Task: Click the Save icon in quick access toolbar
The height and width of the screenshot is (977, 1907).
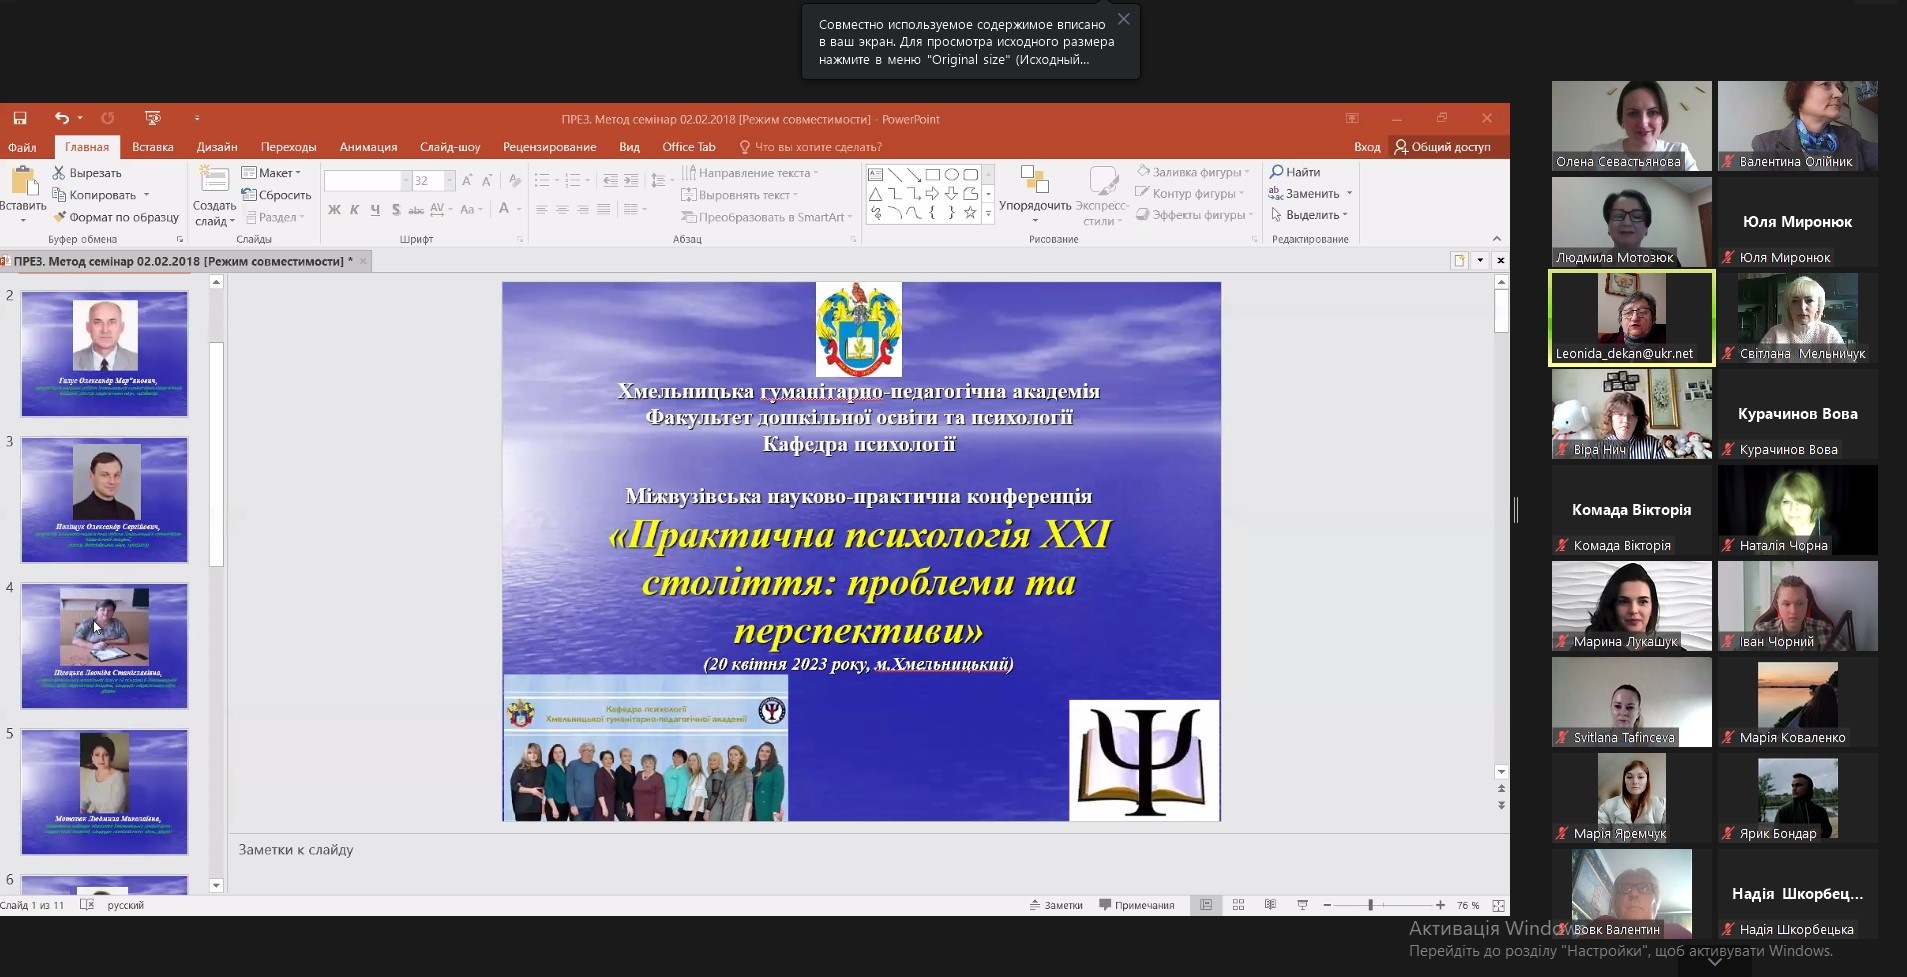Action: click(x=20, y=118)
